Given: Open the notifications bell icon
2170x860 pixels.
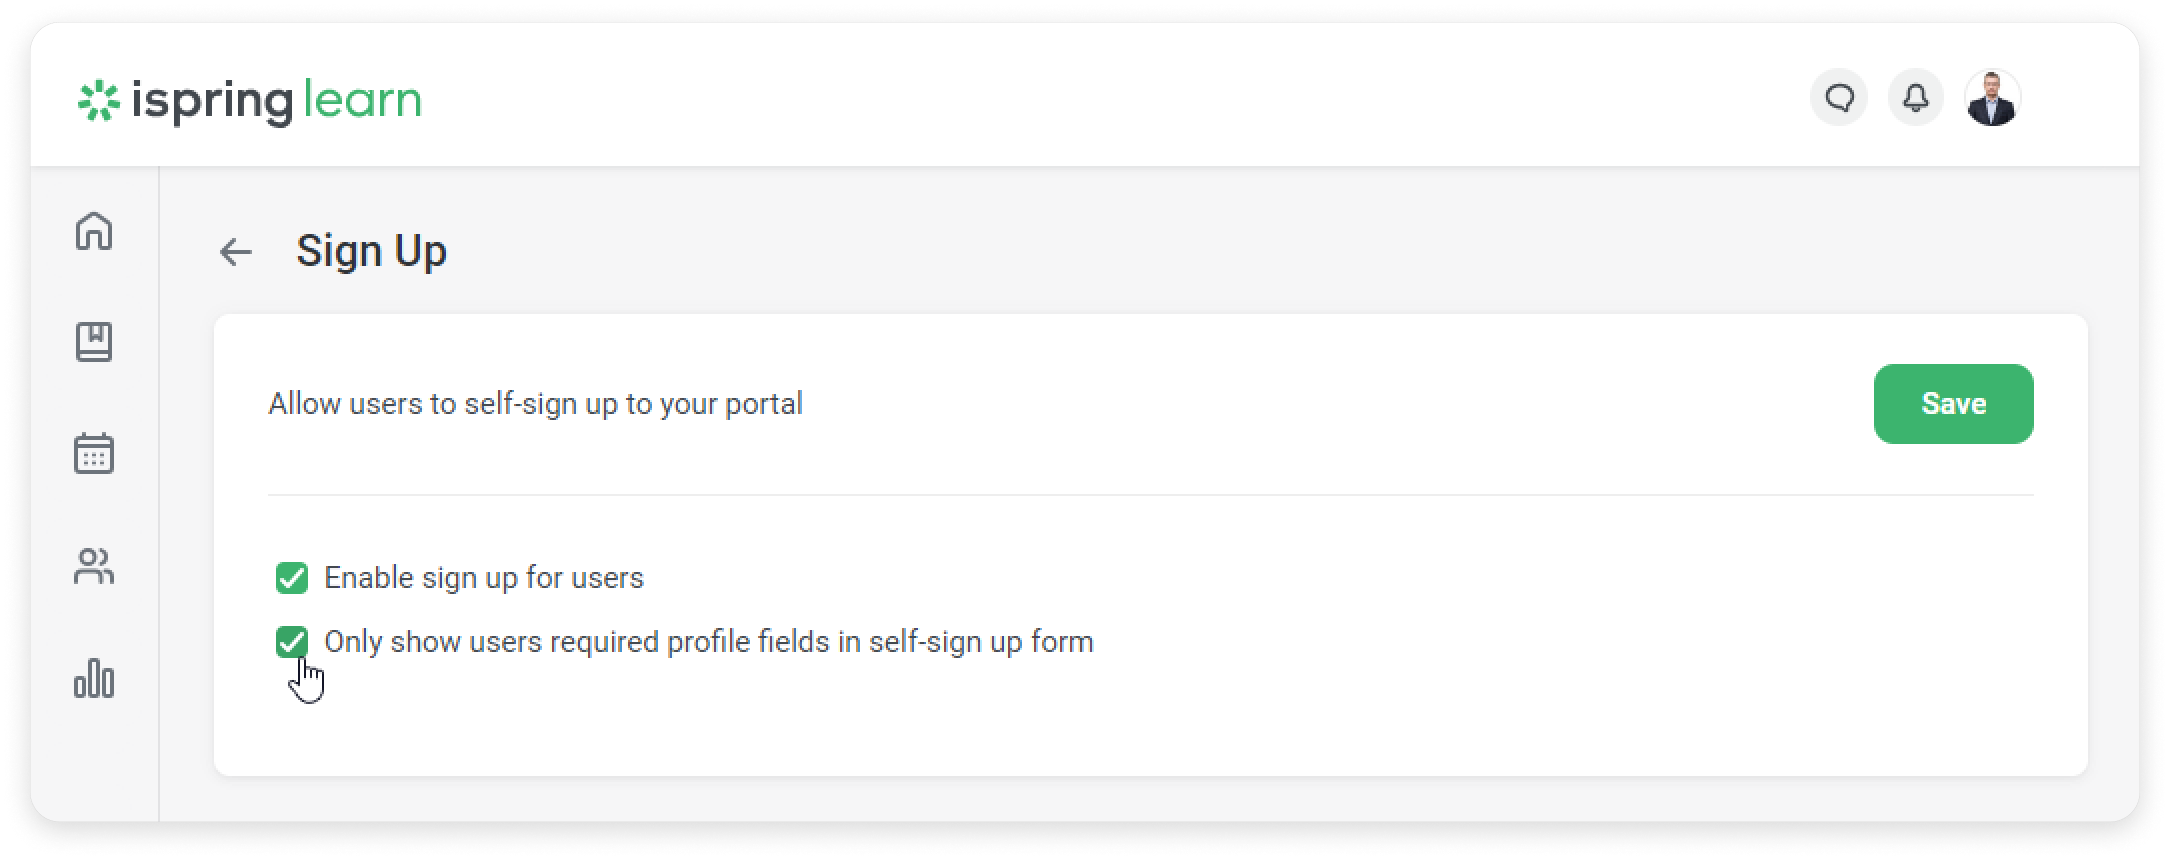Looking at the screenshot, I should pos(1915,98).
